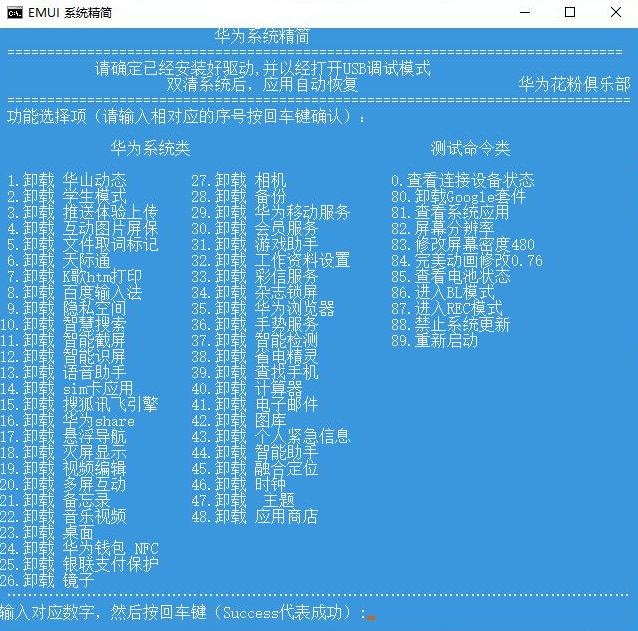Image resolution: width=638 pixels, height=631 pixels.
Task: Click menu entry 40 卸载 计算器
Action: pyautogui.click(x=246, y=389)
